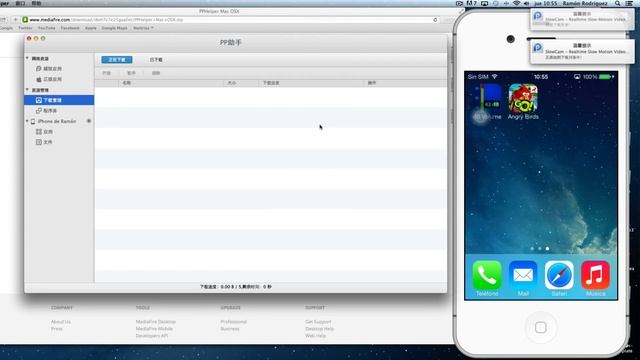
Task: Click the download speed status bar text
Action: (x=236, y=287)
